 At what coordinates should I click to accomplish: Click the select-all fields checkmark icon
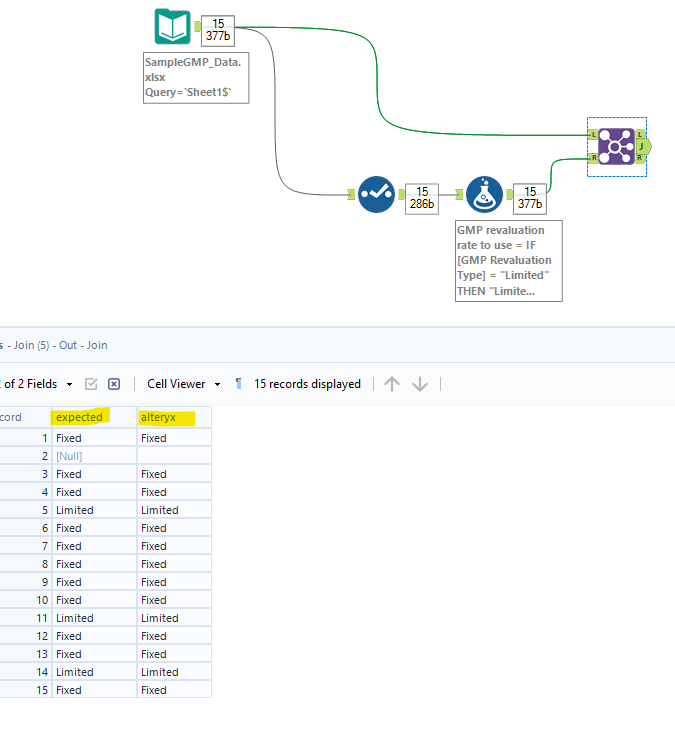pos(91,384)
